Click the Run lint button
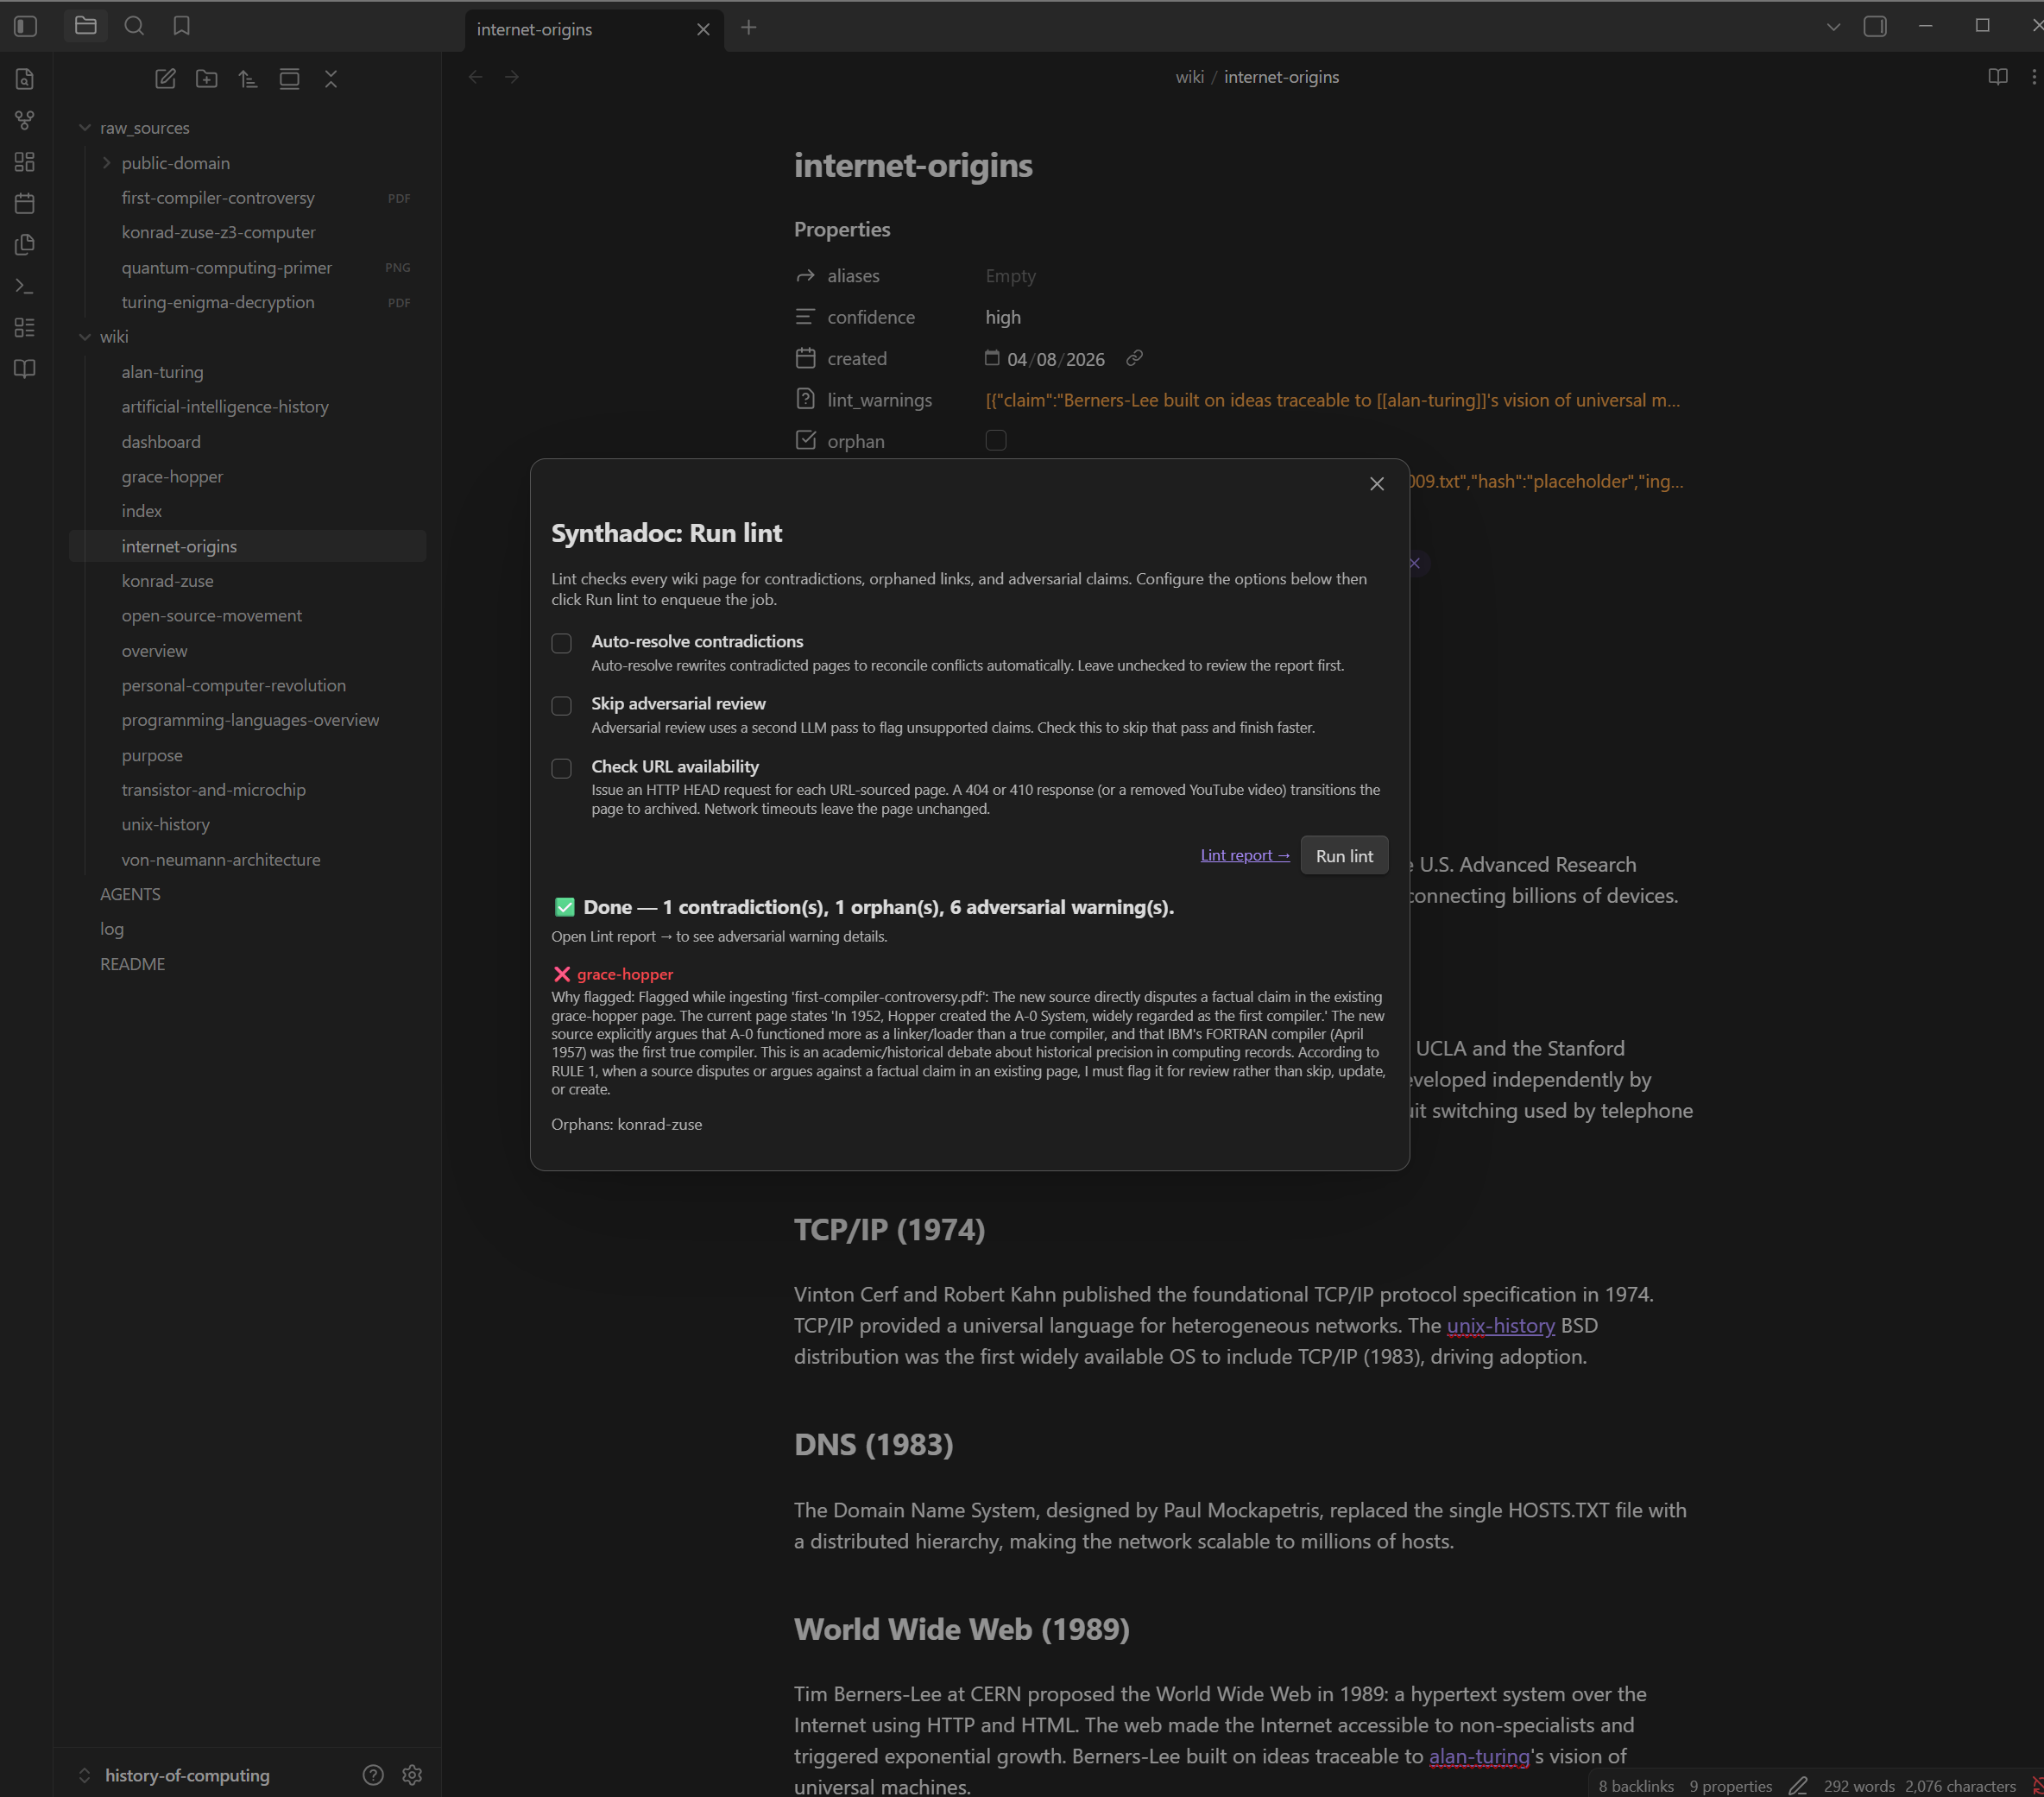Screen dimensions: 2044x1797 [x=1344, y=856]
